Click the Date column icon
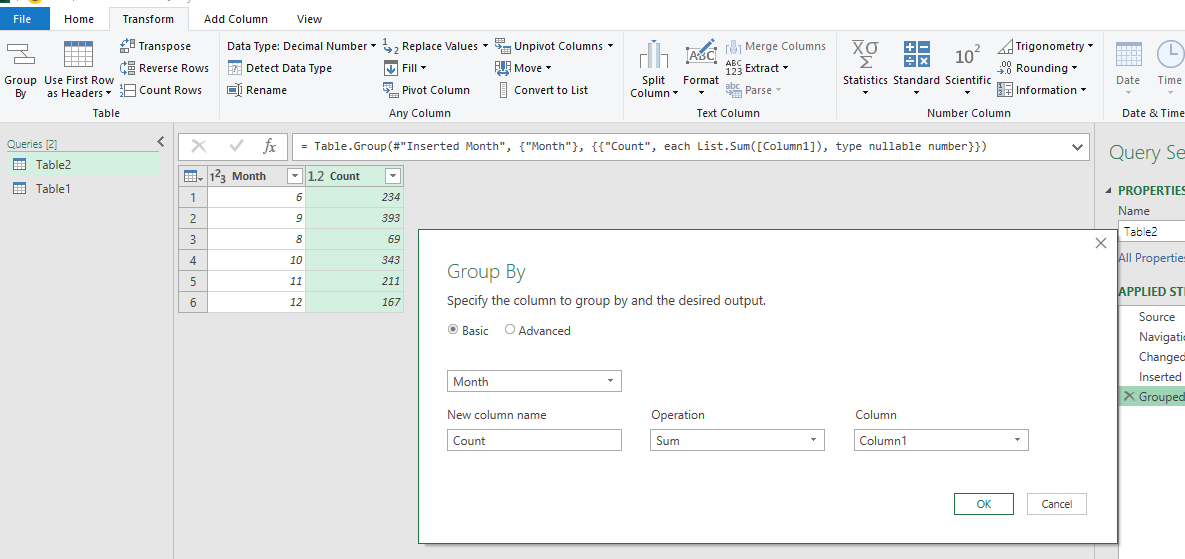 (x=1128, y=54)
